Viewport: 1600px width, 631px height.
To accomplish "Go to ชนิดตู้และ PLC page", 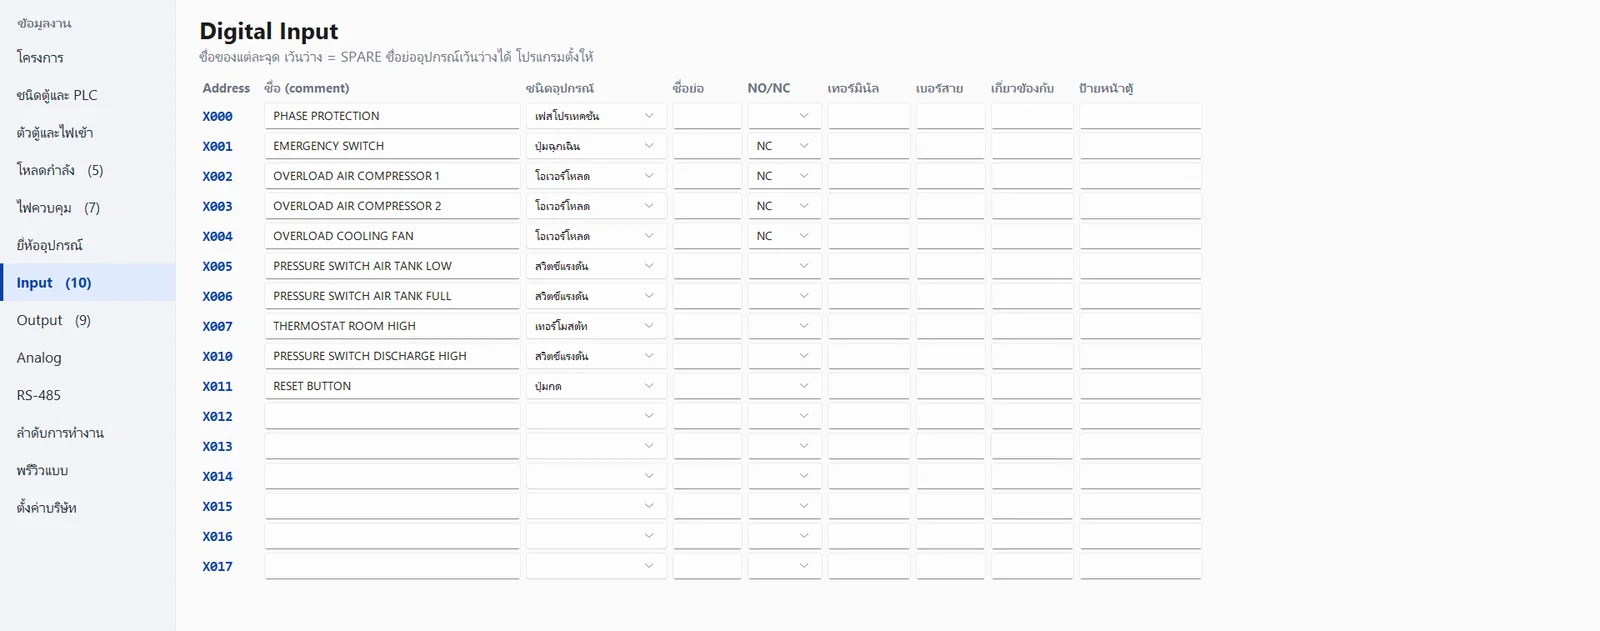I will click(x=88, y=95).
